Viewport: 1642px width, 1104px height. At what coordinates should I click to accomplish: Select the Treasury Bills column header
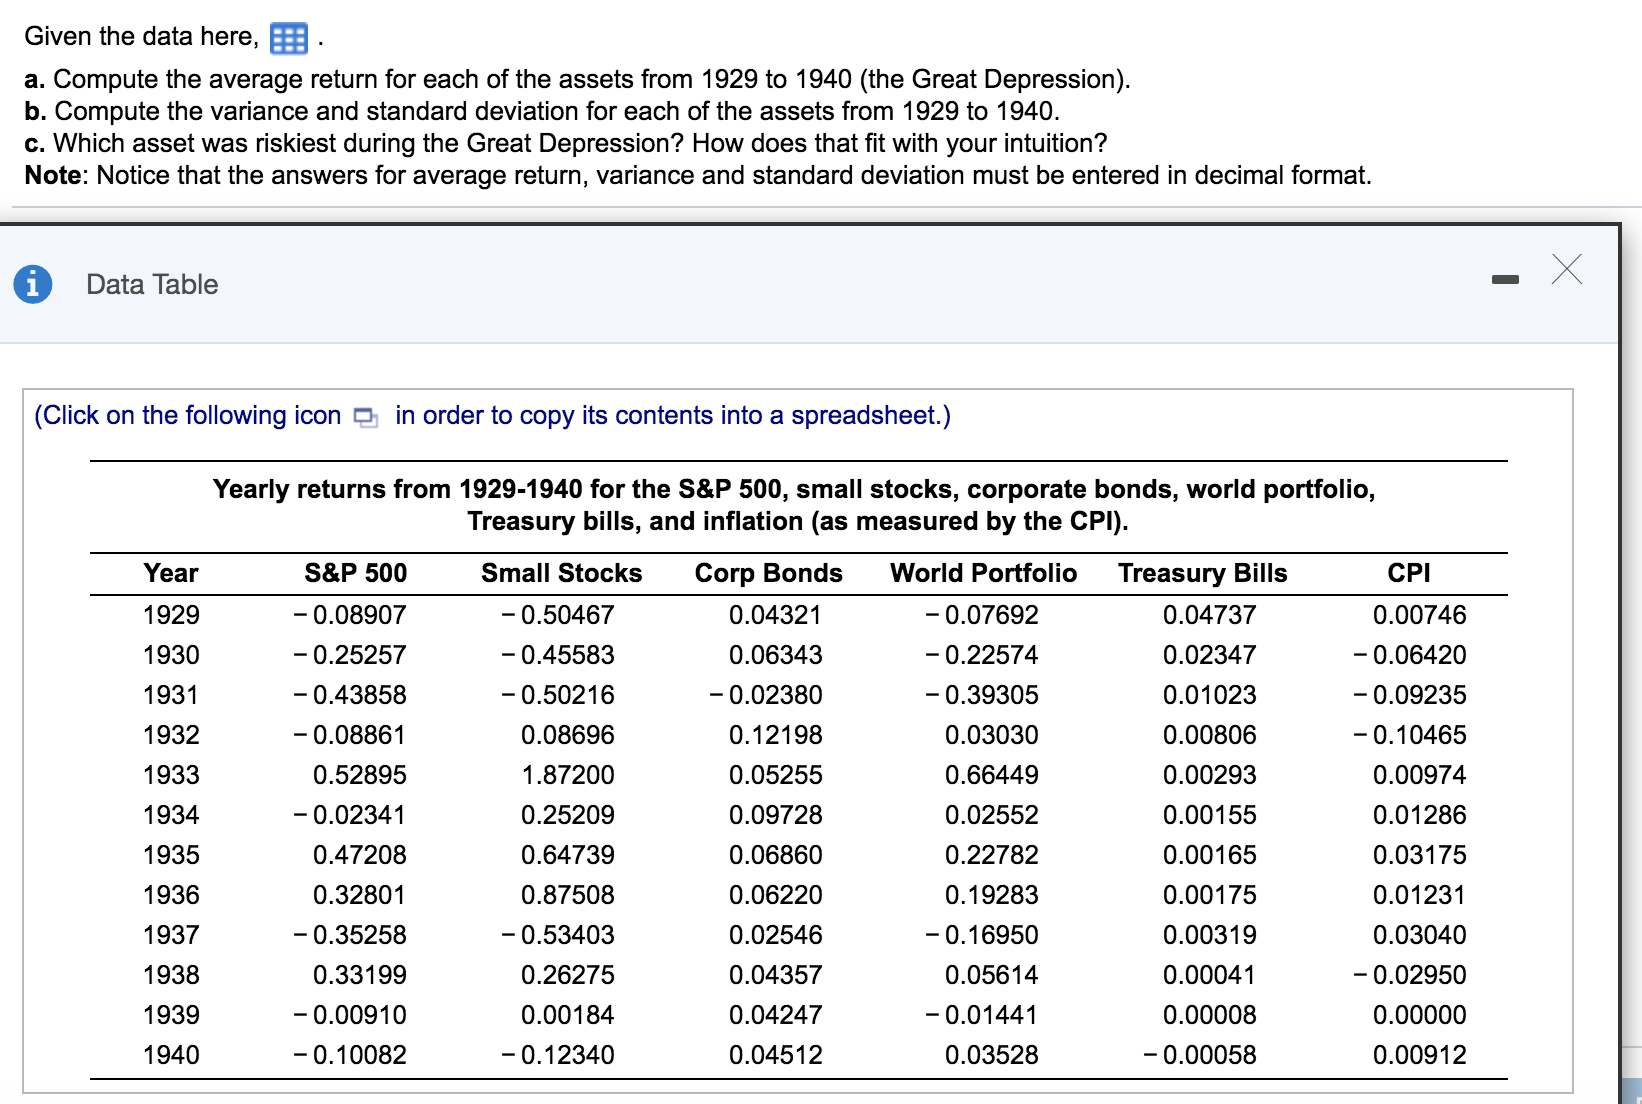coord(1203,573)
